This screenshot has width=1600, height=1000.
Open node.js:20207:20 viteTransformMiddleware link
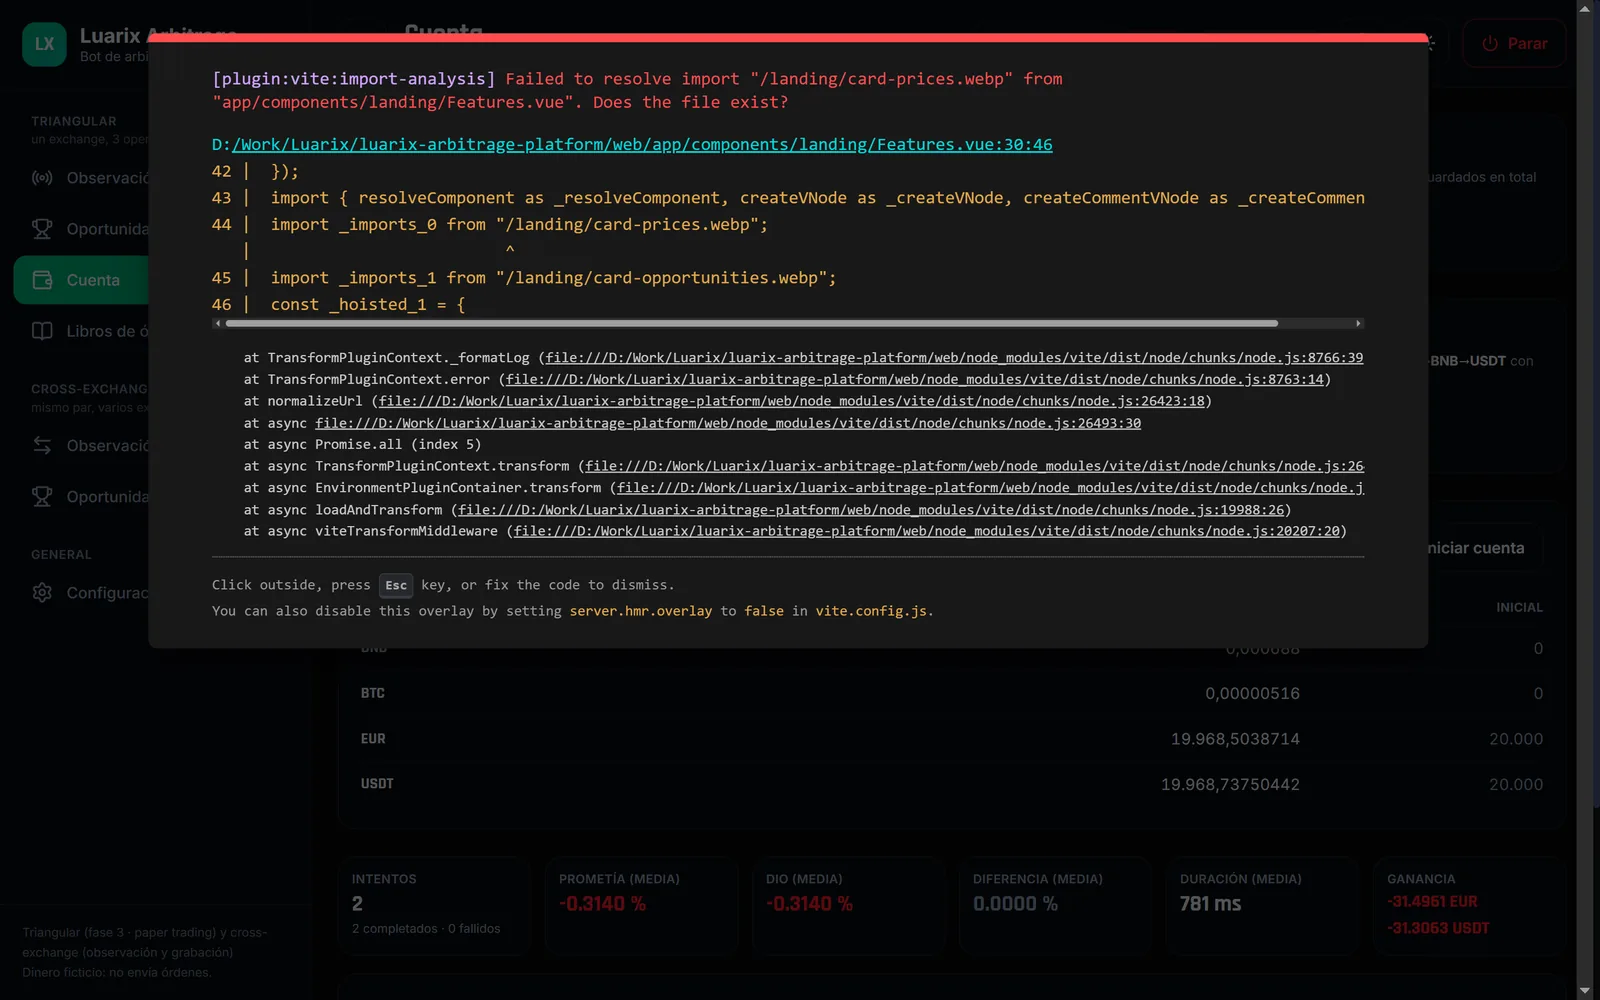click(927, 531)
